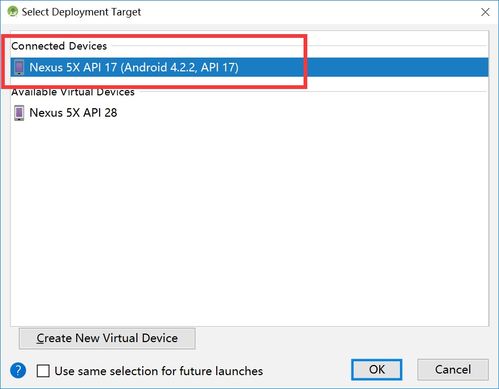499x389 pixels.
Task: Open Create New Virtual Device
Action: click(107, 338)
